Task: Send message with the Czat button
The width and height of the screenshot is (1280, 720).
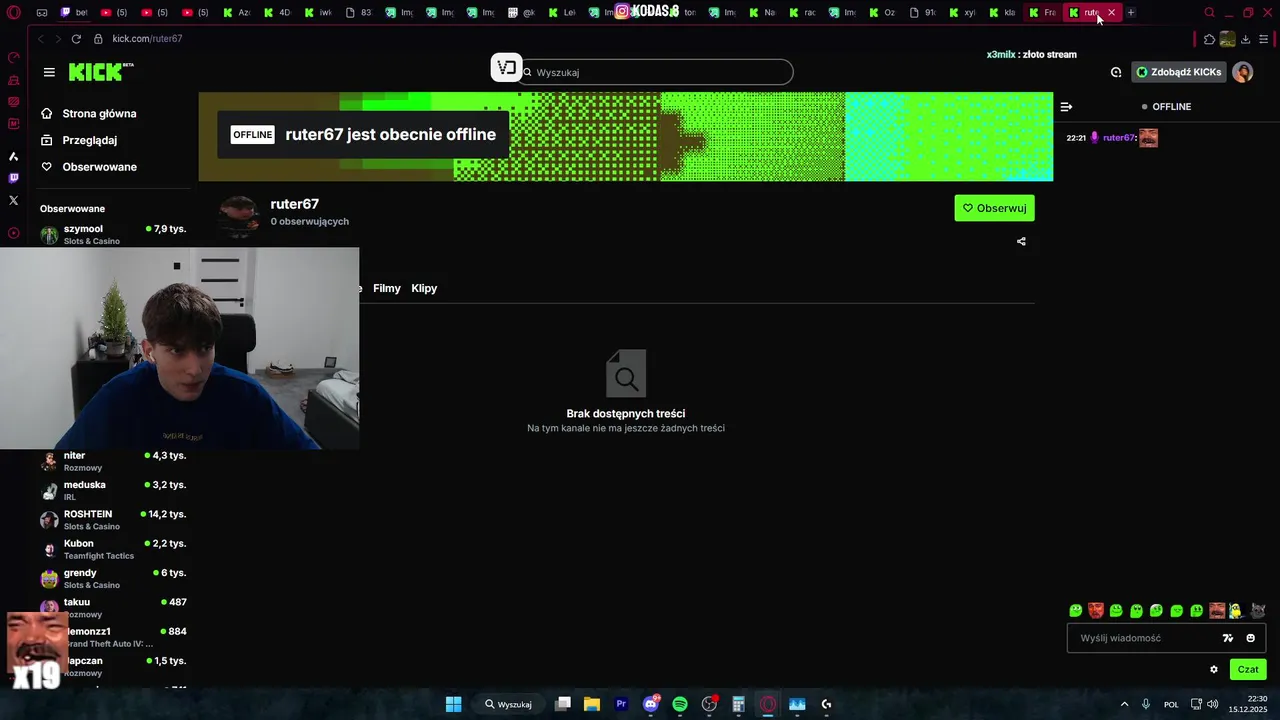Action: (x=1248, y=670)
